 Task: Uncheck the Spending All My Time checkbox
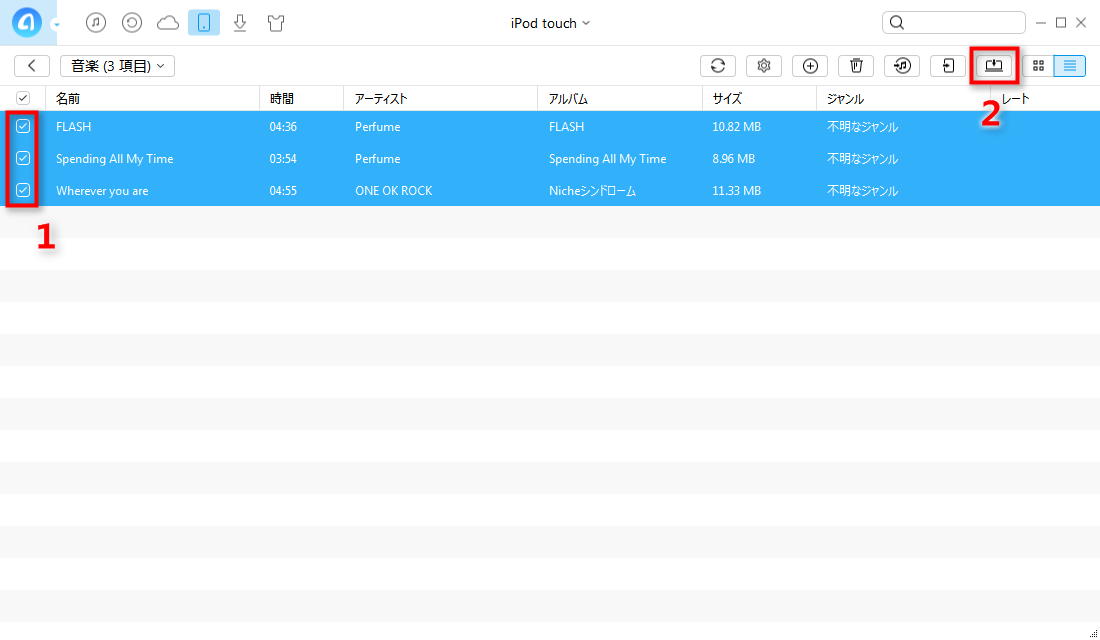tap(23, 158)
